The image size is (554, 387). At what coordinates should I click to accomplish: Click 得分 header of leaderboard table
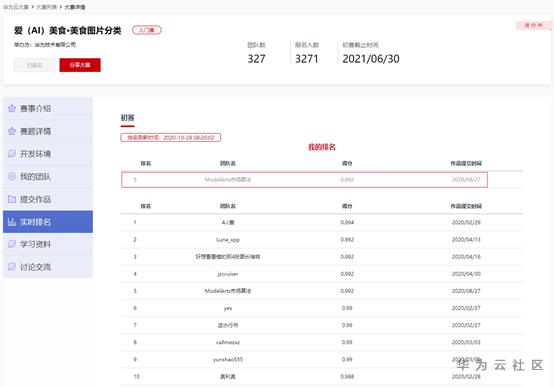(347, 206)
